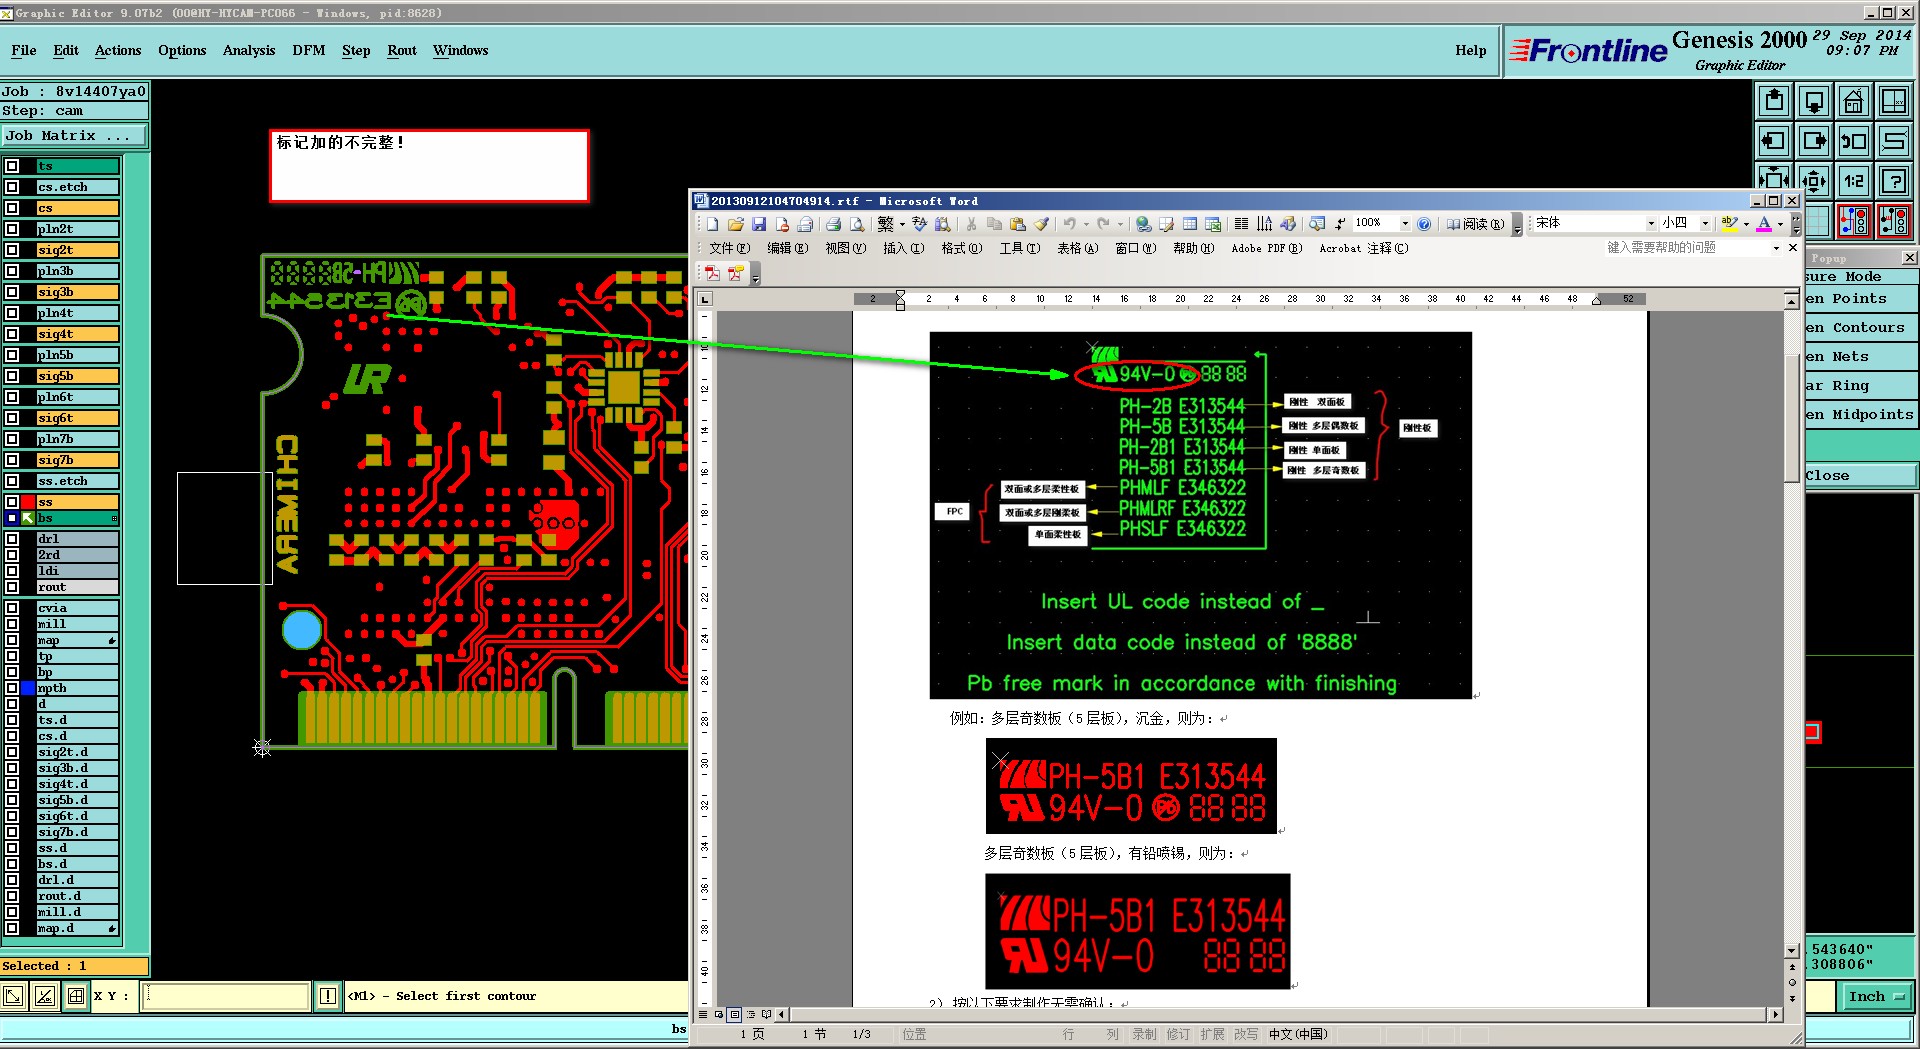Click the home view icon
The height and width of the screenshot is (1049, 1920).
point(1854,101)
